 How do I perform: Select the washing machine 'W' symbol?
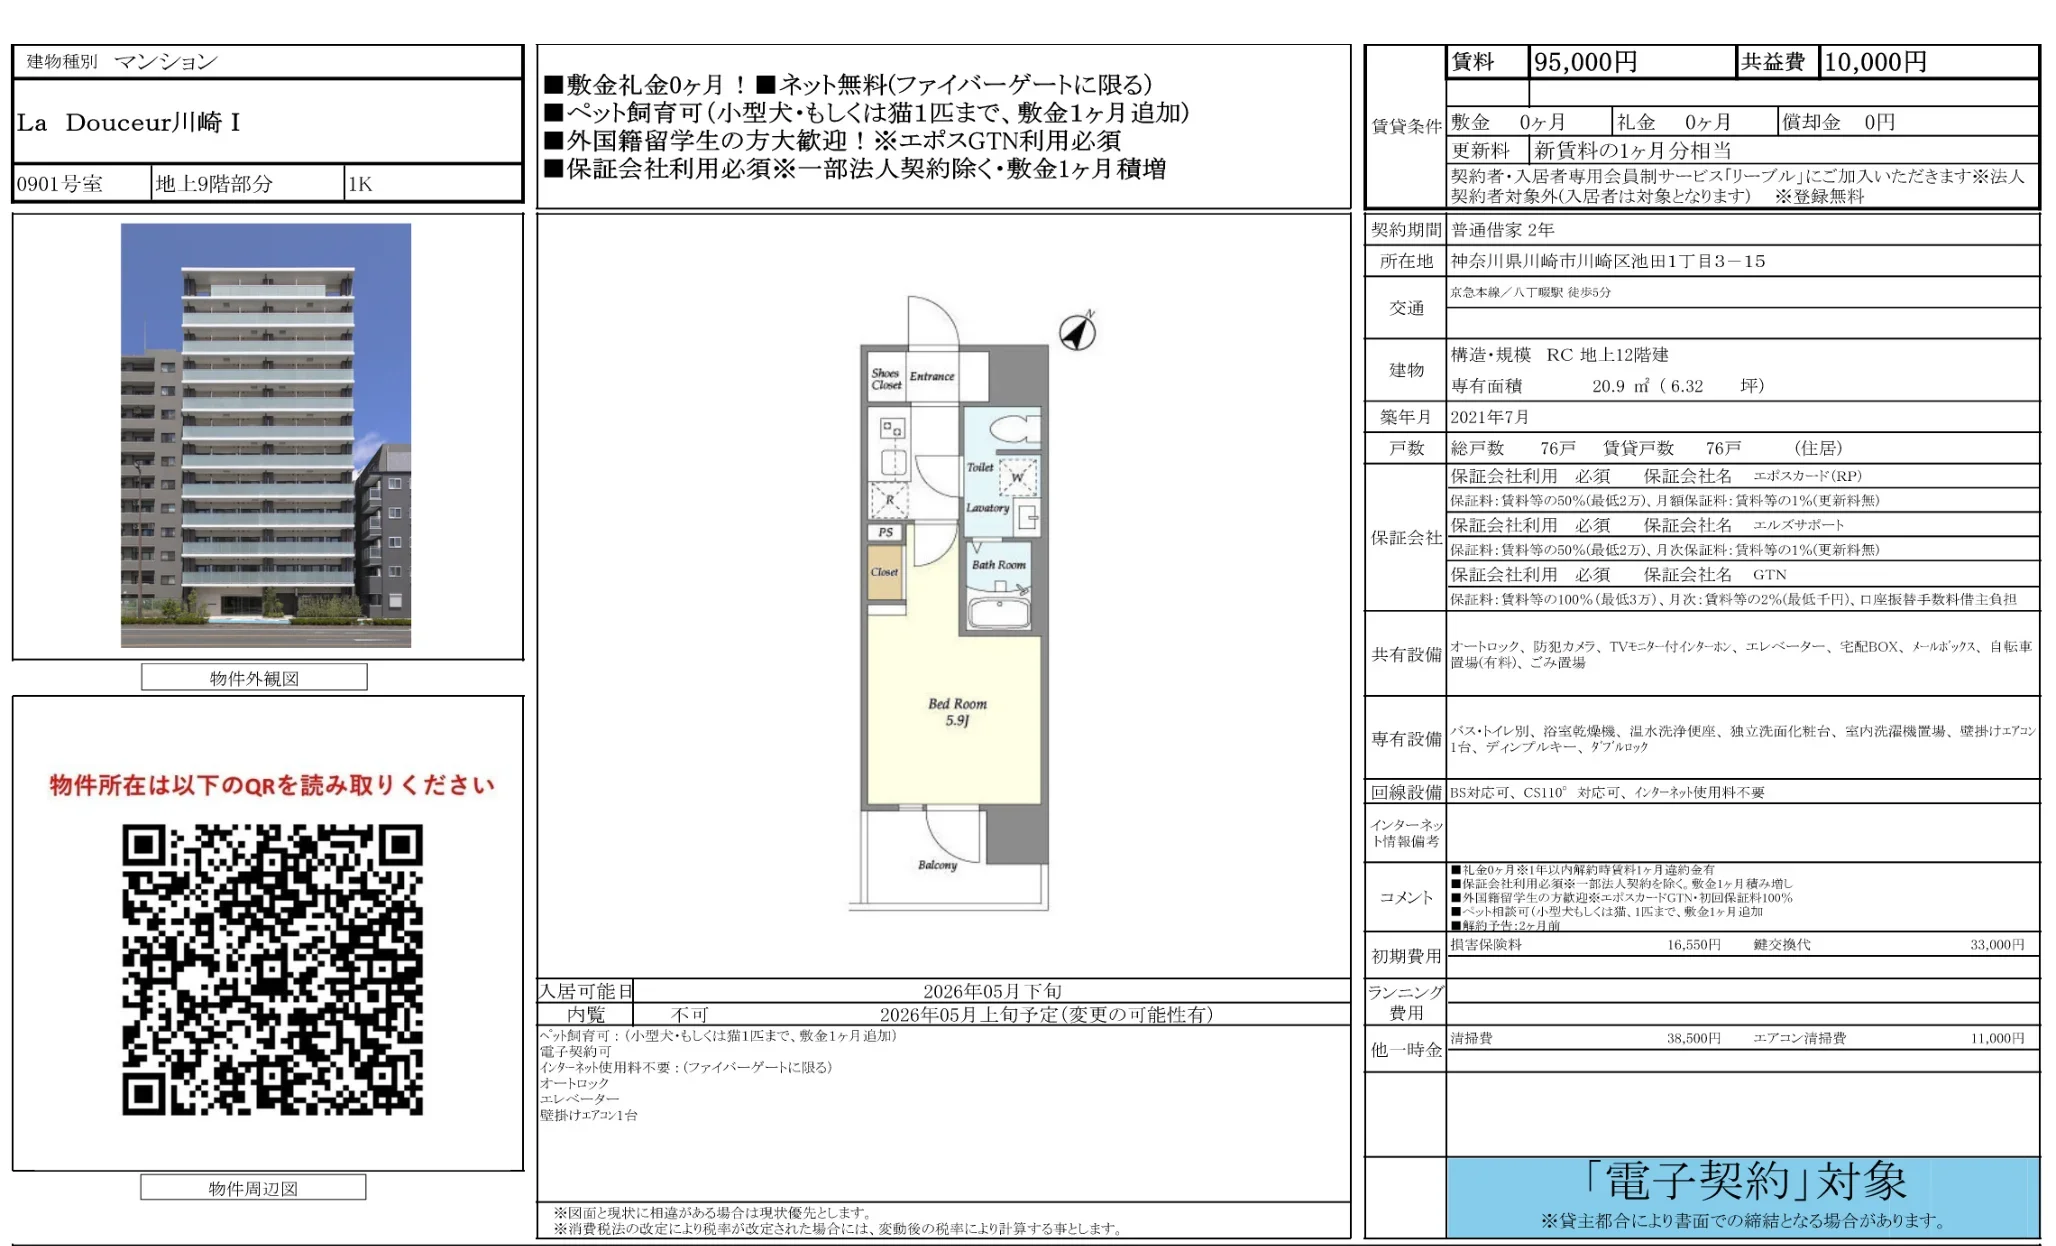coord(1019,478)
